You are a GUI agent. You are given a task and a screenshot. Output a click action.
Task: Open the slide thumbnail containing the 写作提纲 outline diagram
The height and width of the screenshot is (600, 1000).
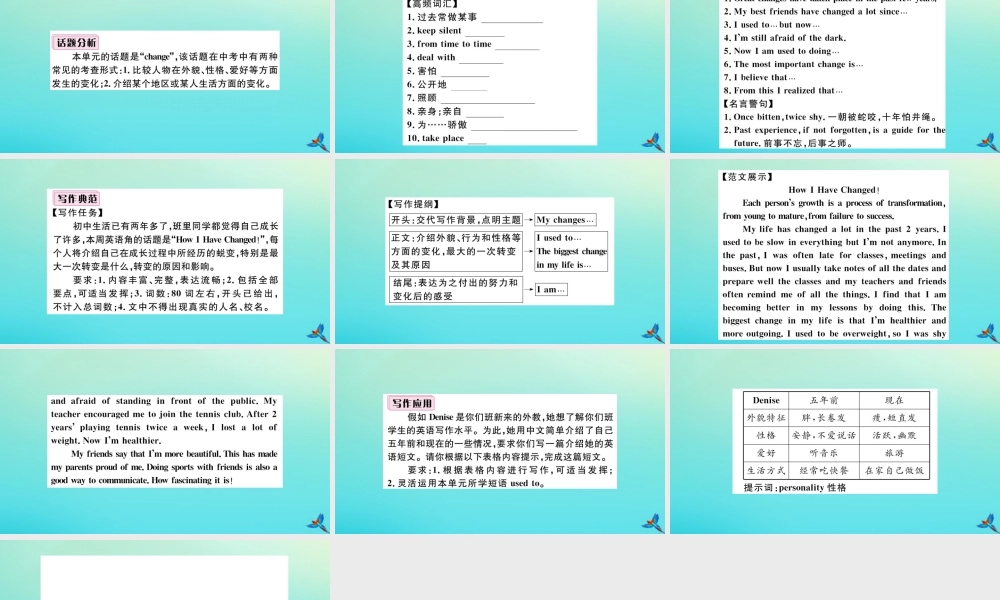[500, 251]
